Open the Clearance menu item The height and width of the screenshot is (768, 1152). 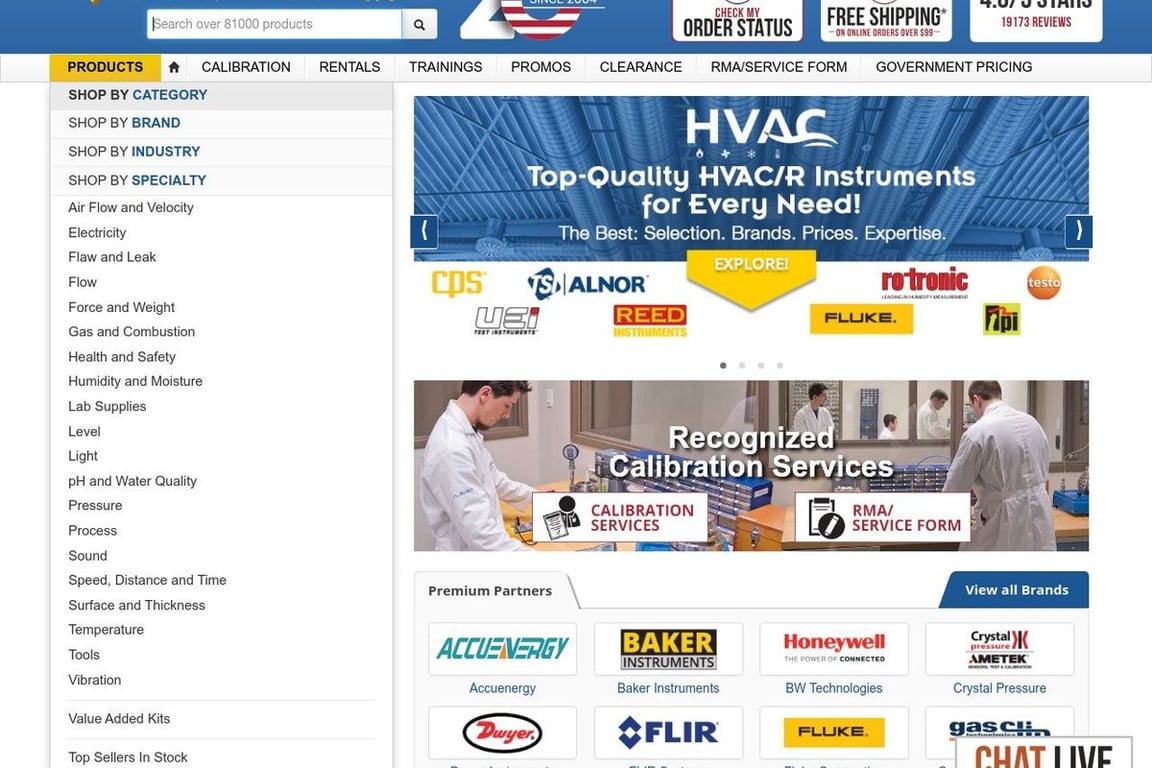641,67
